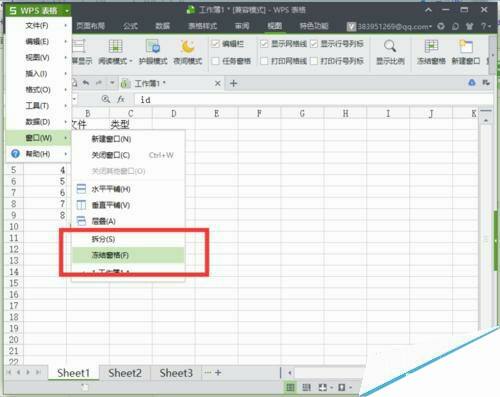Screen dimensions: 500x397
Task: Open the WPS 表格 main menu dropdown
Action: pos(39,11)
